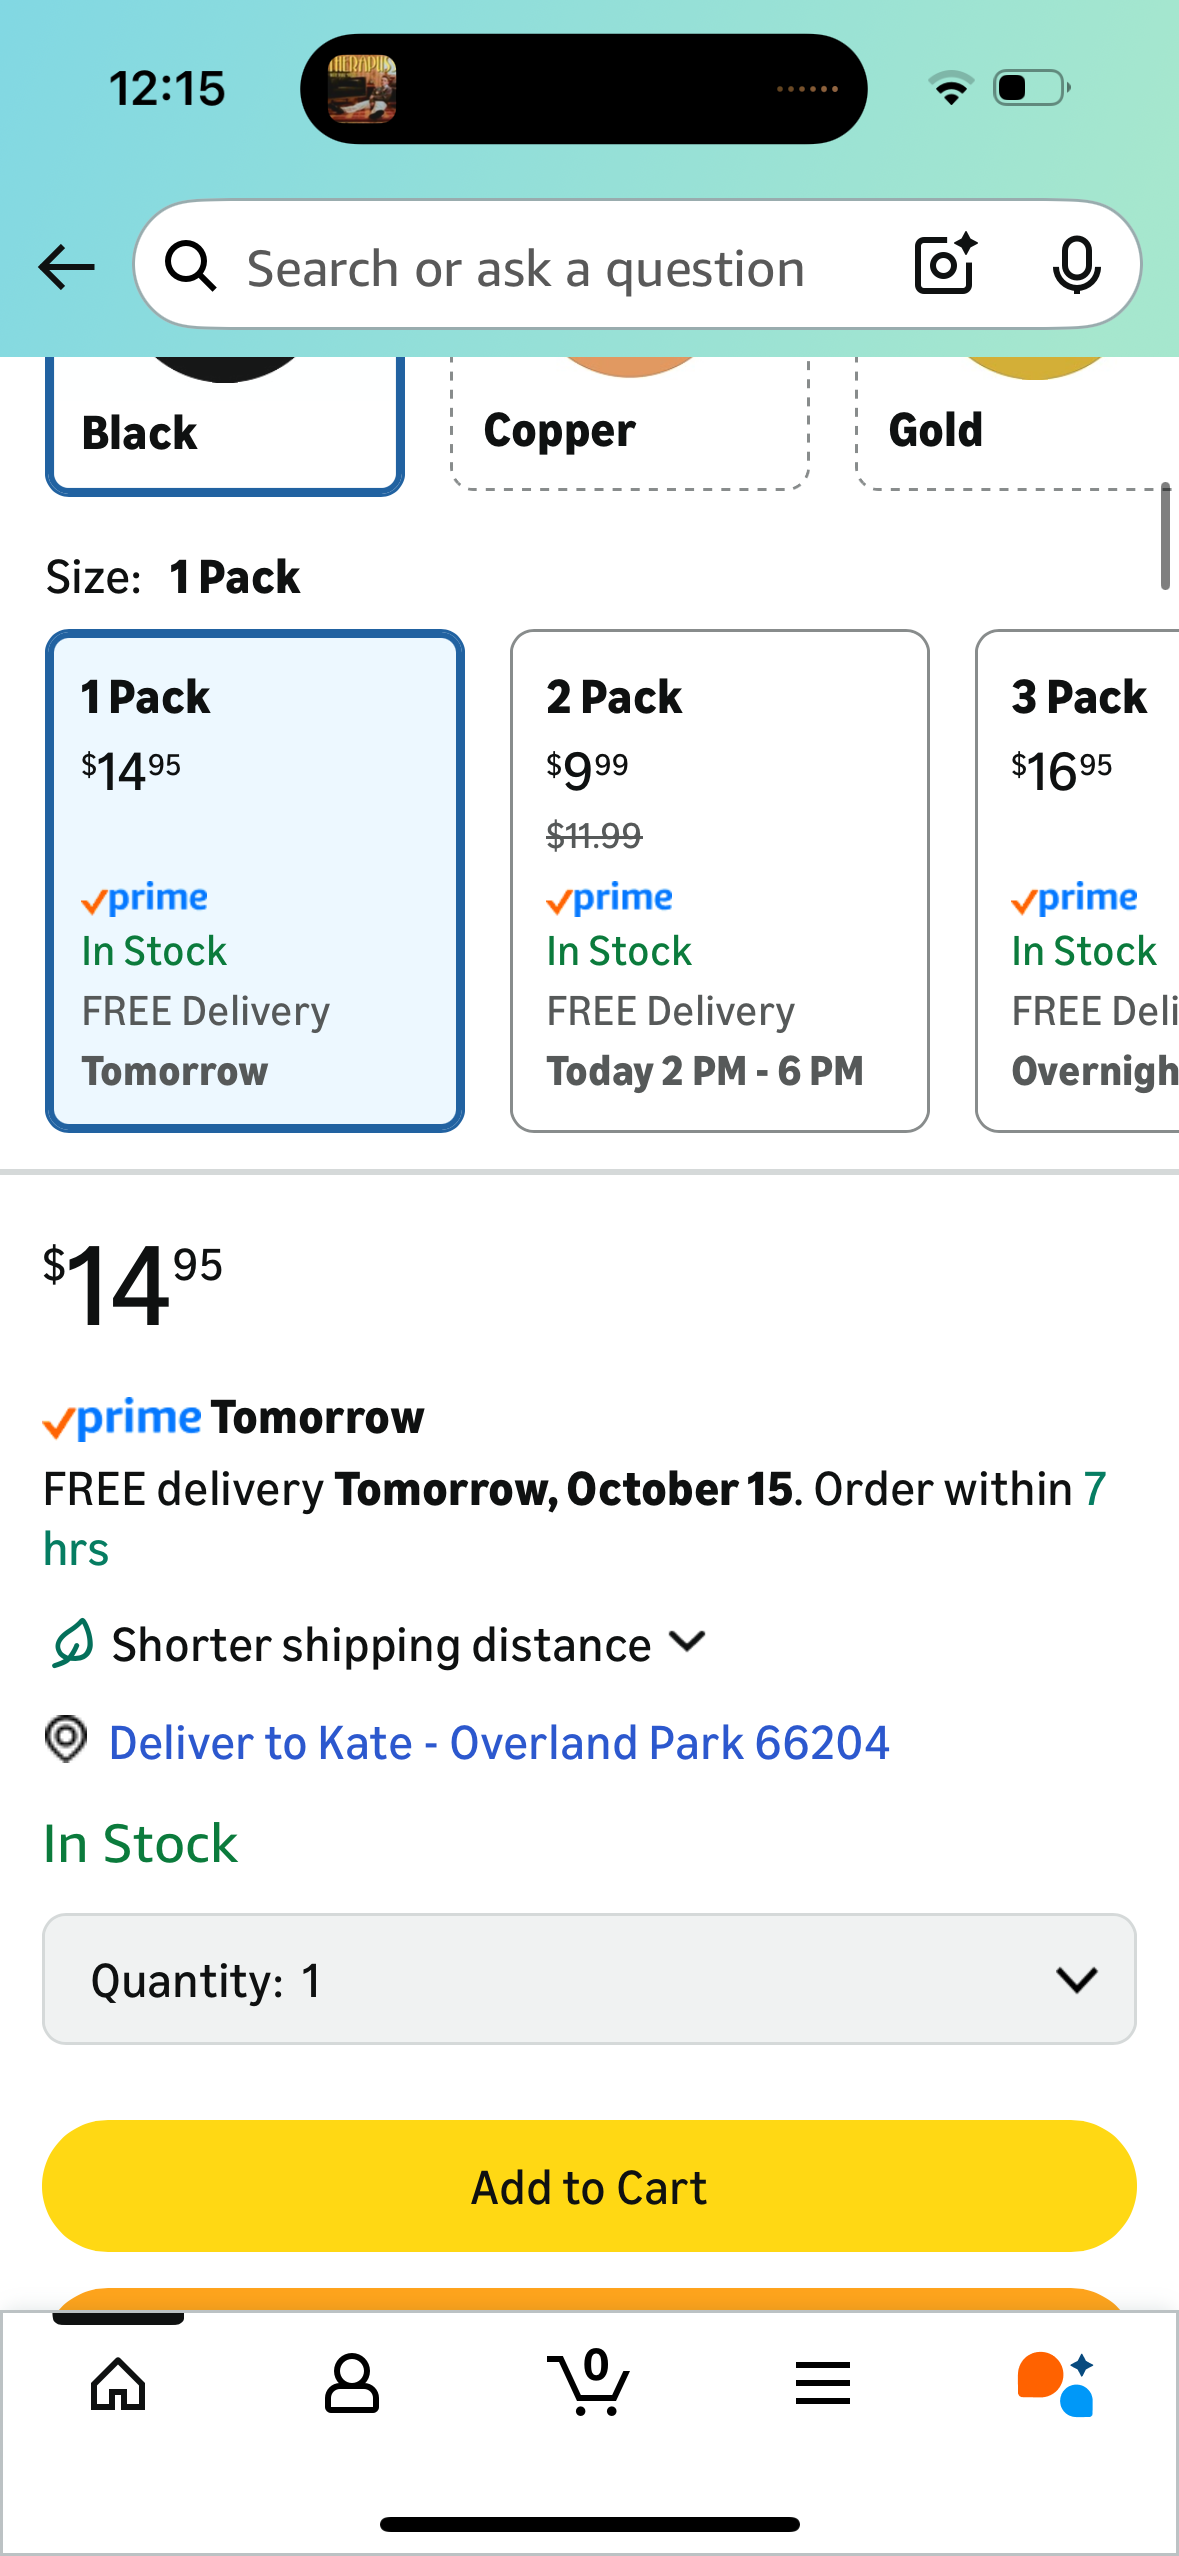Tap the microphone voice search icon
Screen dimensions: 1179x2556
[1076, 265]
